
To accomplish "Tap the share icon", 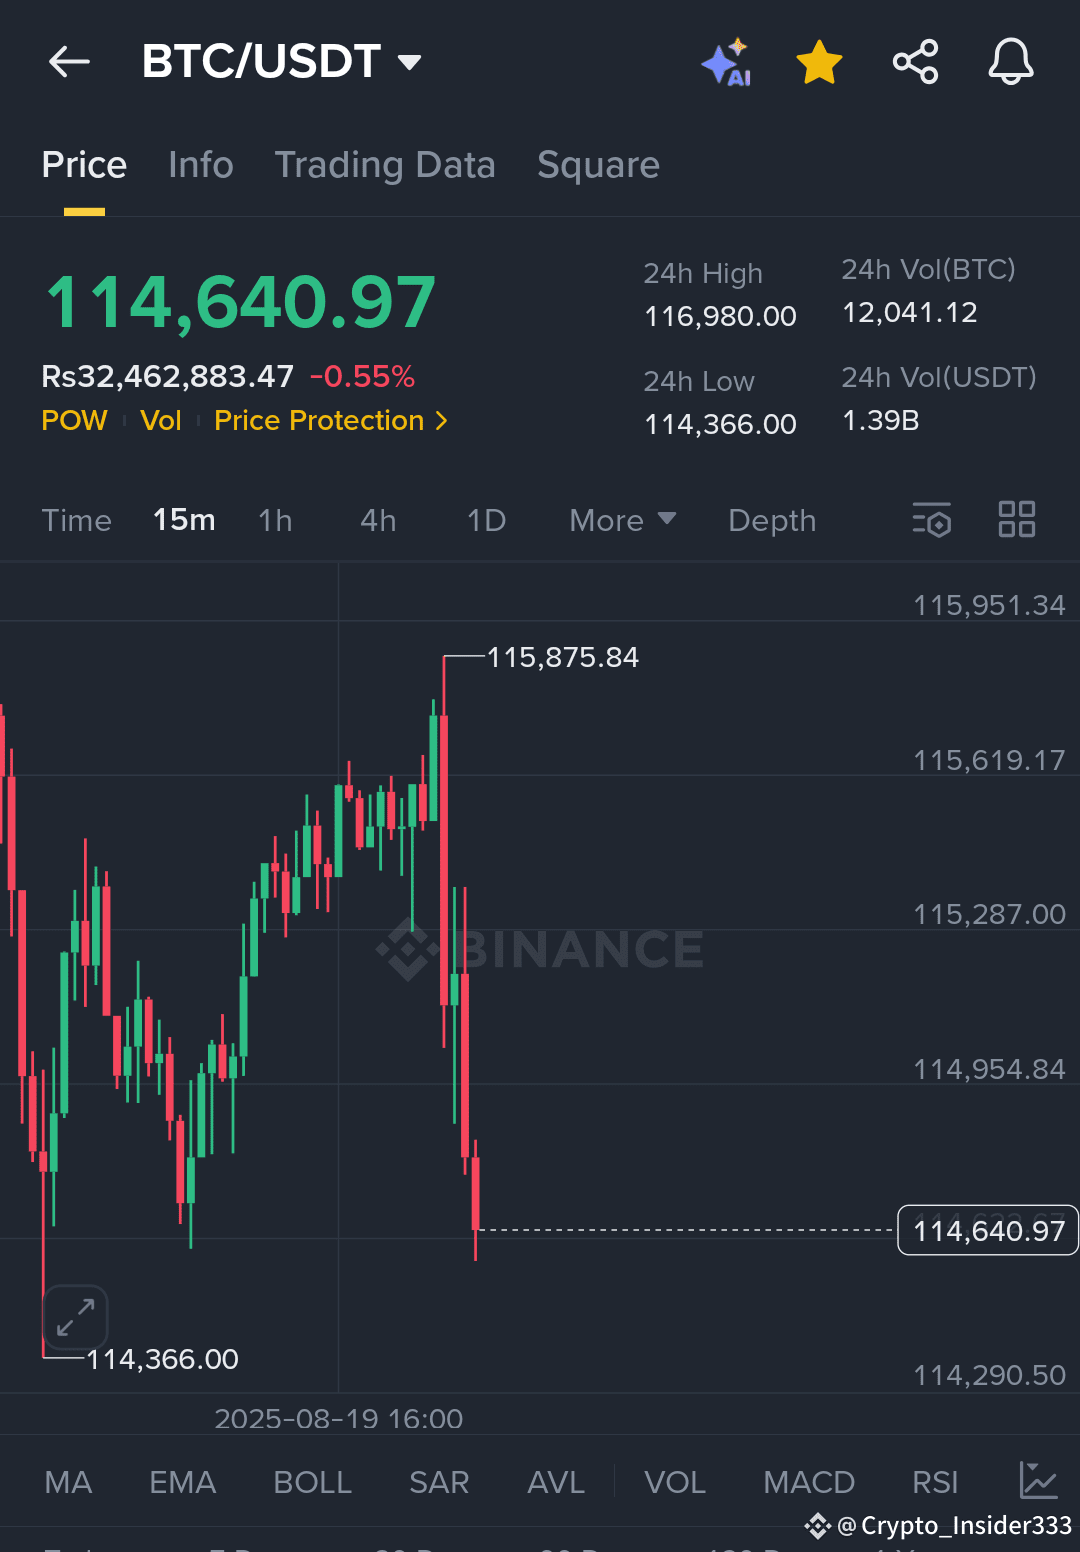I will (915, 62).
